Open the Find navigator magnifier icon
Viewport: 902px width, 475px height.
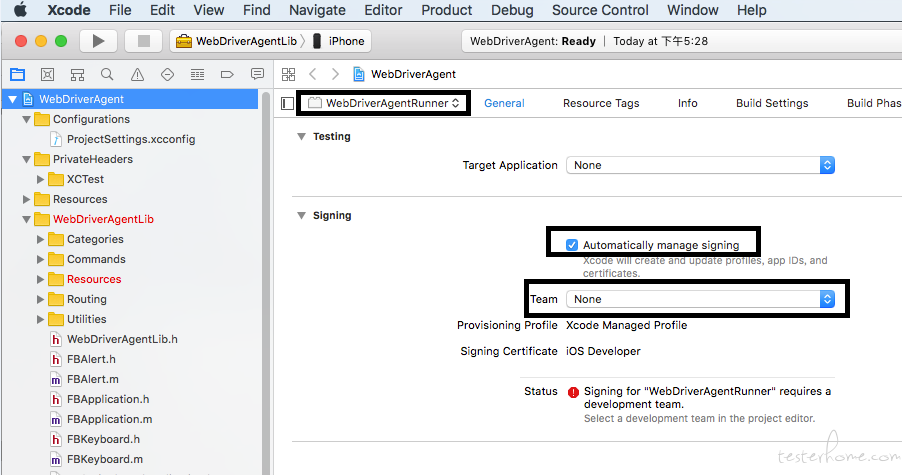tap(107, 74)
